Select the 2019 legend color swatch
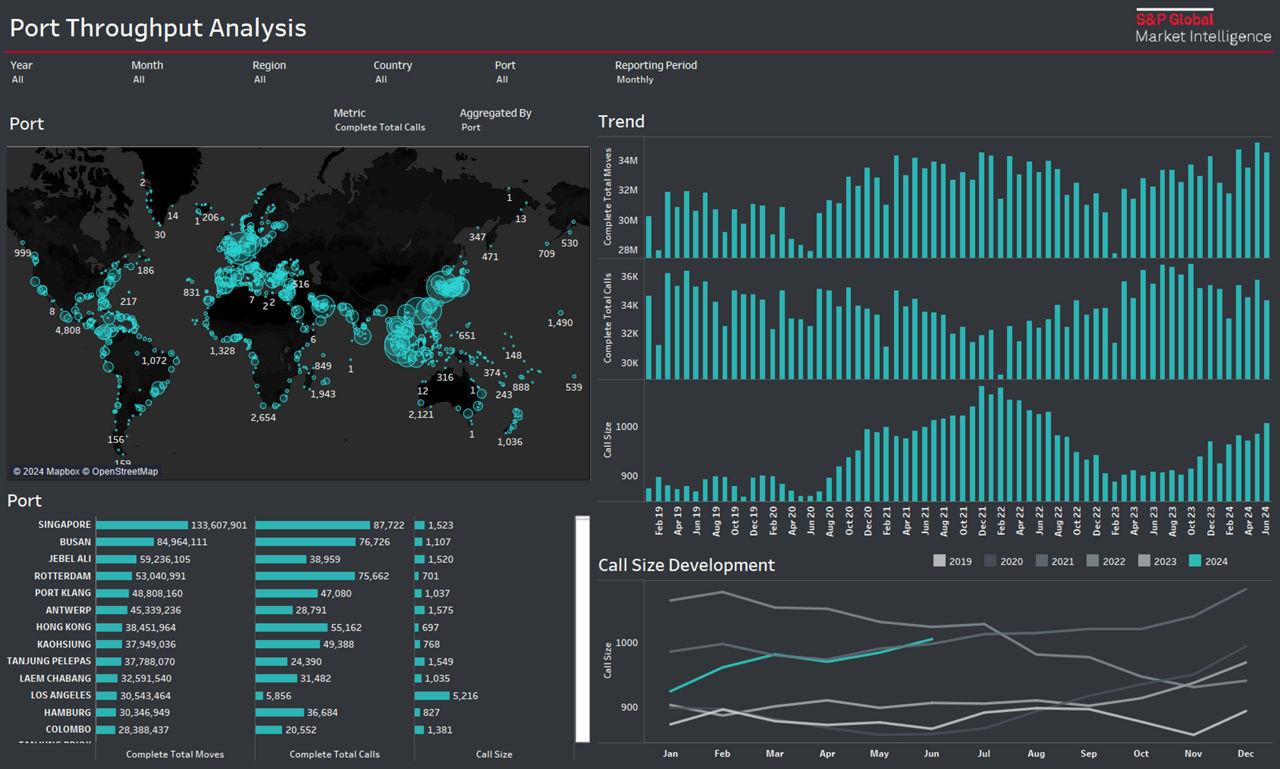Screen dimensions: 1280x769 tap(939, 561)
